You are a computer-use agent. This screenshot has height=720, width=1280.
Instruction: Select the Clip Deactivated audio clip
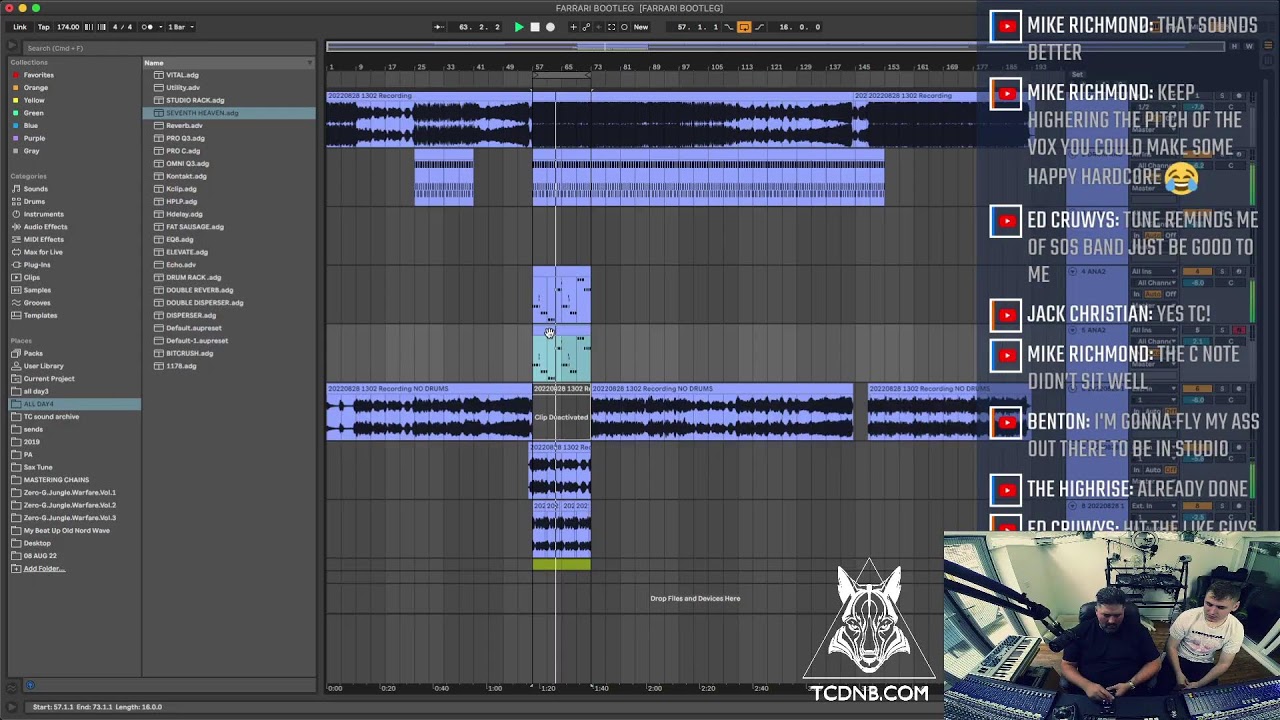pyautogui.click(x=561, y=413)
